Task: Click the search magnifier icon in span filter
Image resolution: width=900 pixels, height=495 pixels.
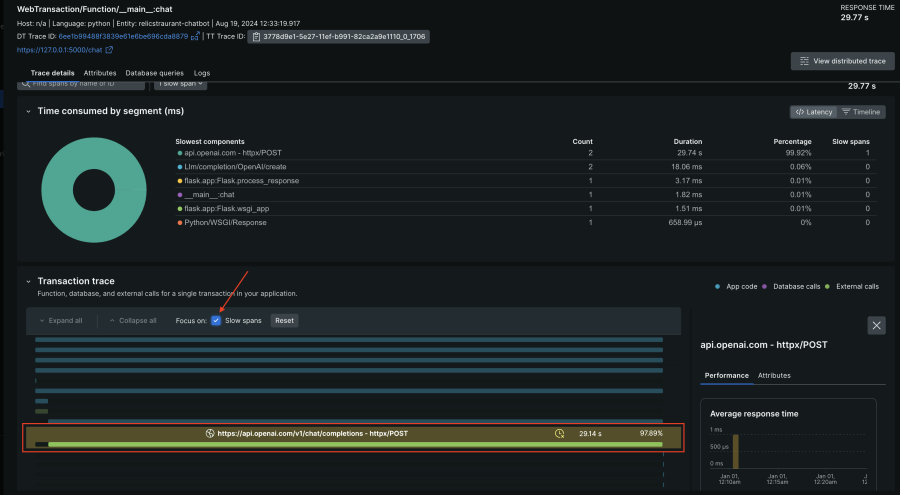Action: 26,84
